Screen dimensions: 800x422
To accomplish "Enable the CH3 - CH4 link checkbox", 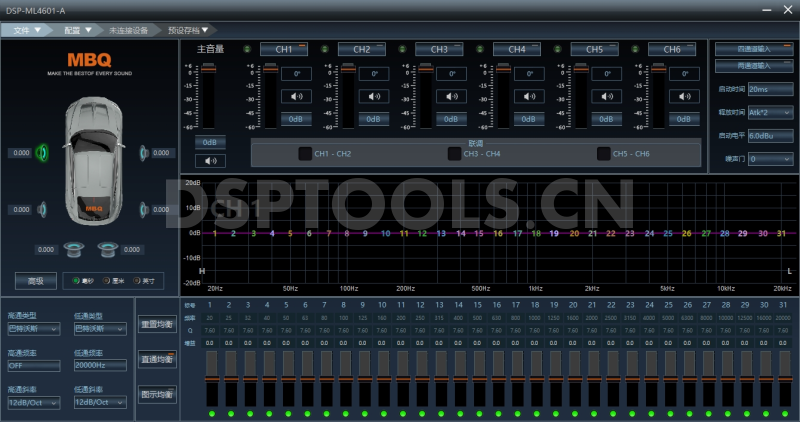I will tap(455, 154).
